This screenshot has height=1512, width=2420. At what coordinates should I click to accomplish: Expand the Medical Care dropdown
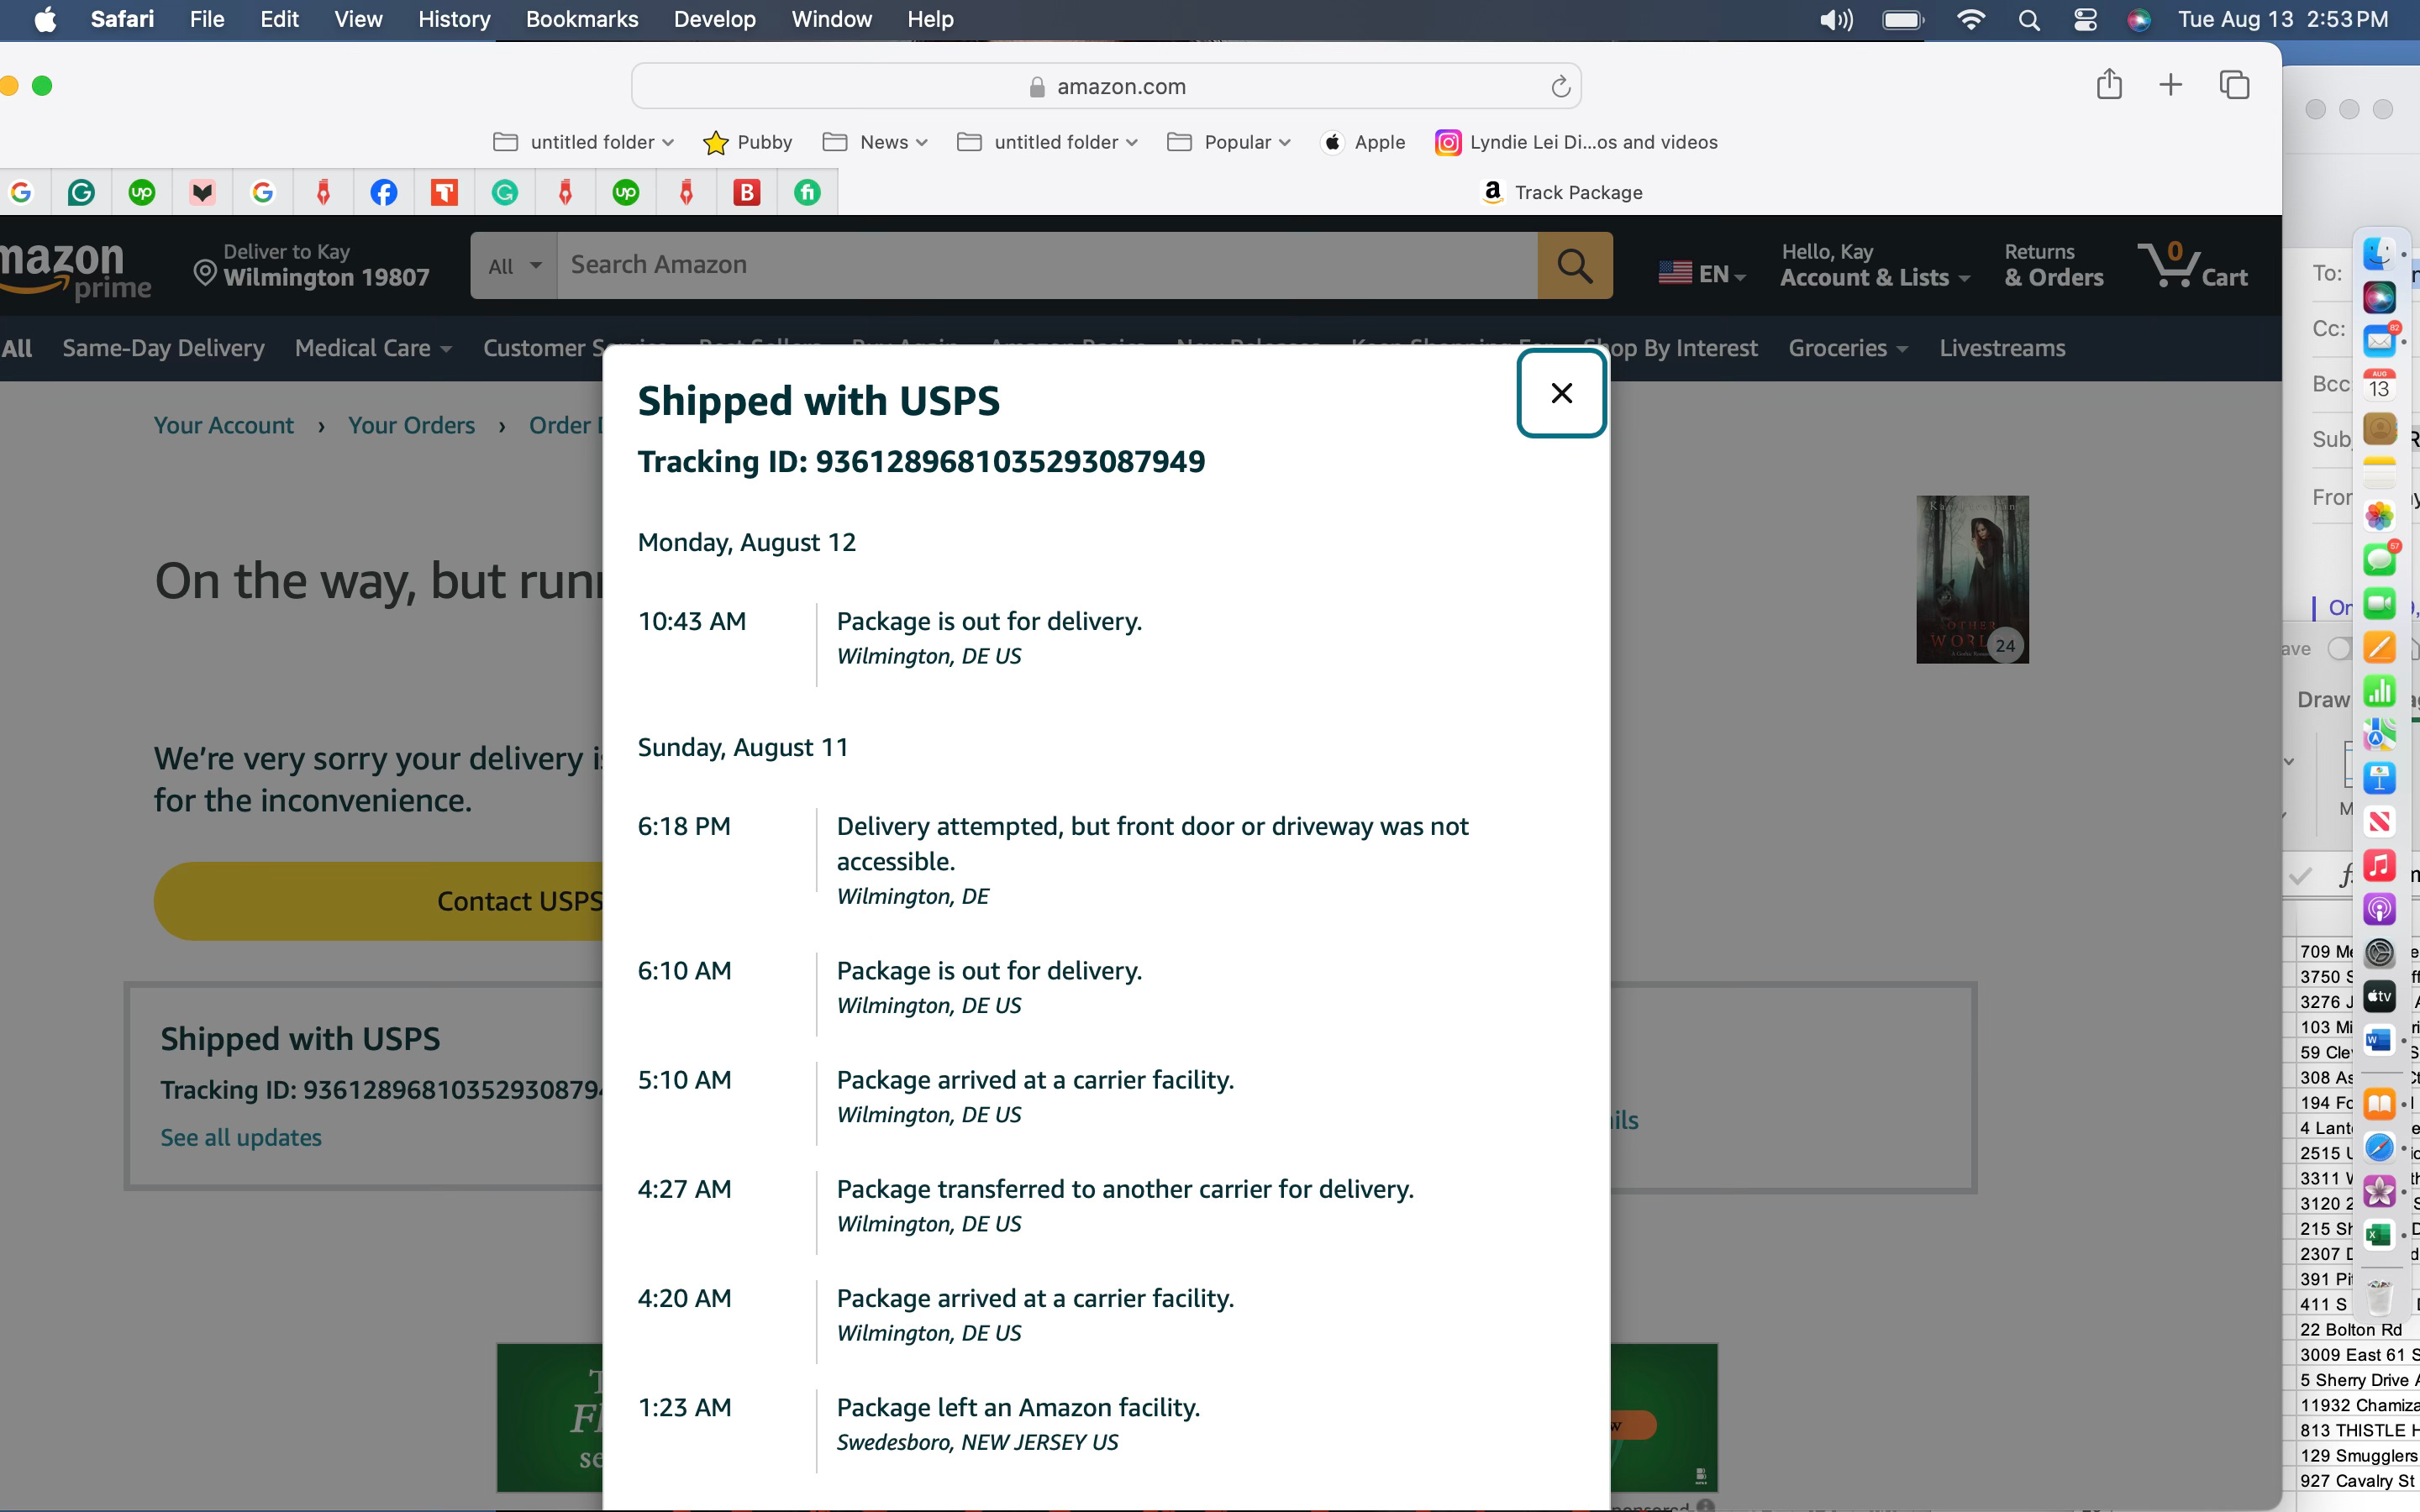pyautogui.click(x=373, y=348)
